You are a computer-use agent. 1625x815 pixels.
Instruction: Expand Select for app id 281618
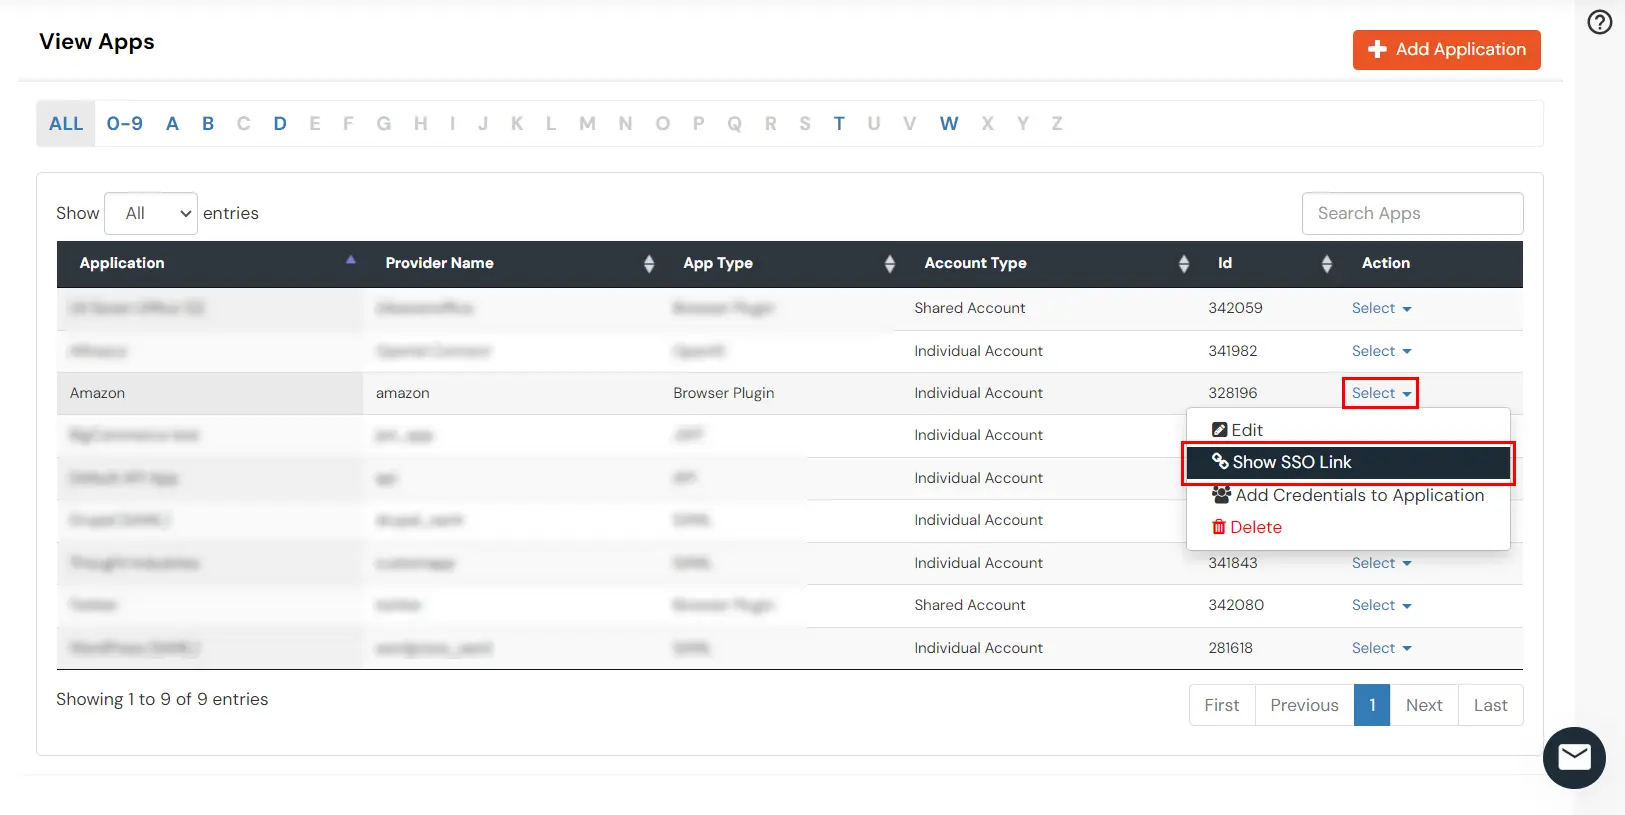tap(1381, 648)
